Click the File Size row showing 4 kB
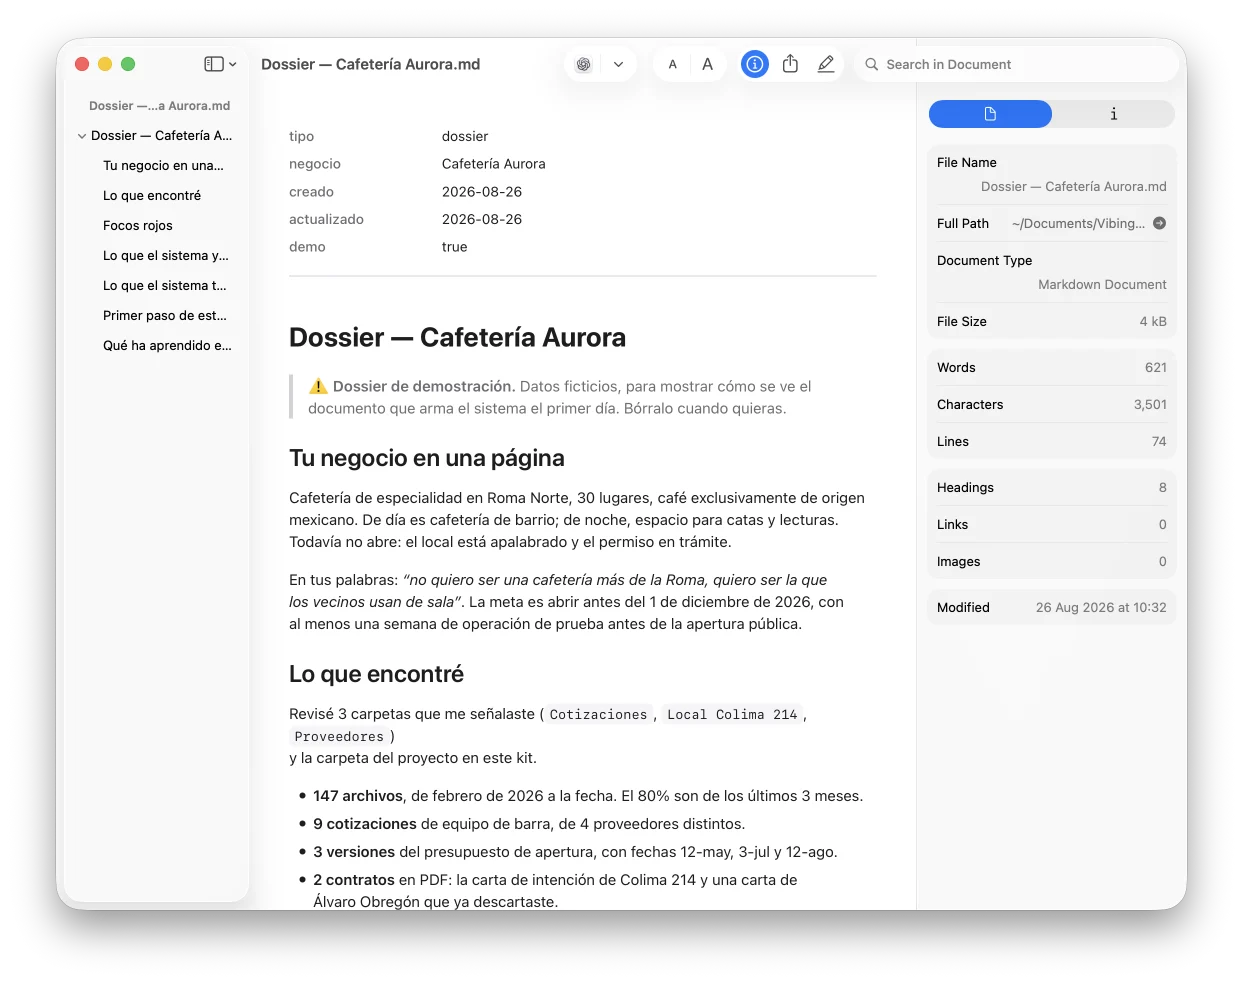 (1052, 321)
